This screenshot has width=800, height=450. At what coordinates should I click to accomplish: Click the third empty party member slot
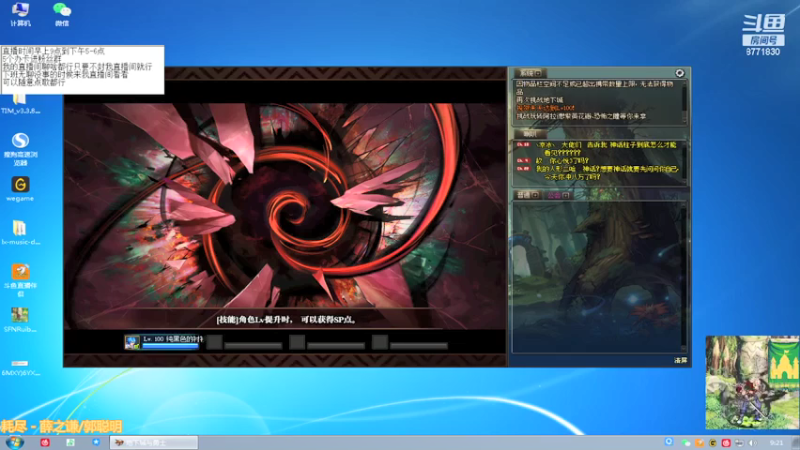380,342
